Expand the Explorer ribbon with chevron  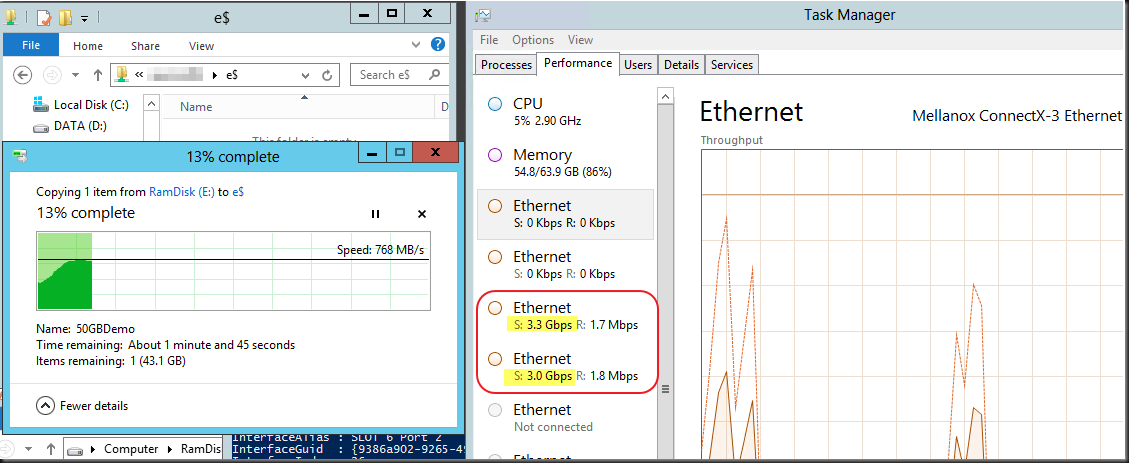[x=415, y=45]
